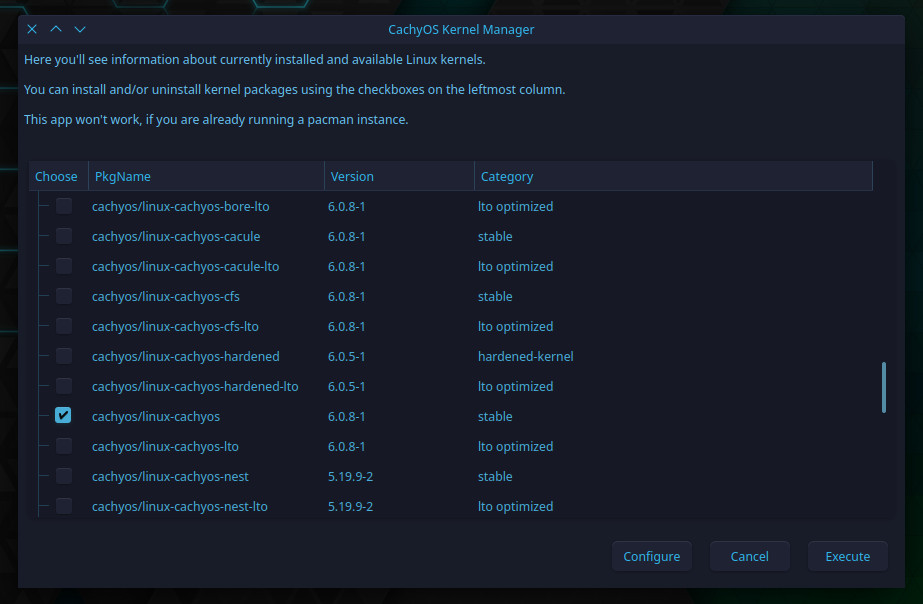Select package name cachyos/linux-cachyos-cacule-lto
Image resolution: width=923 pixels, height=604 pixels.
[185, 267]
